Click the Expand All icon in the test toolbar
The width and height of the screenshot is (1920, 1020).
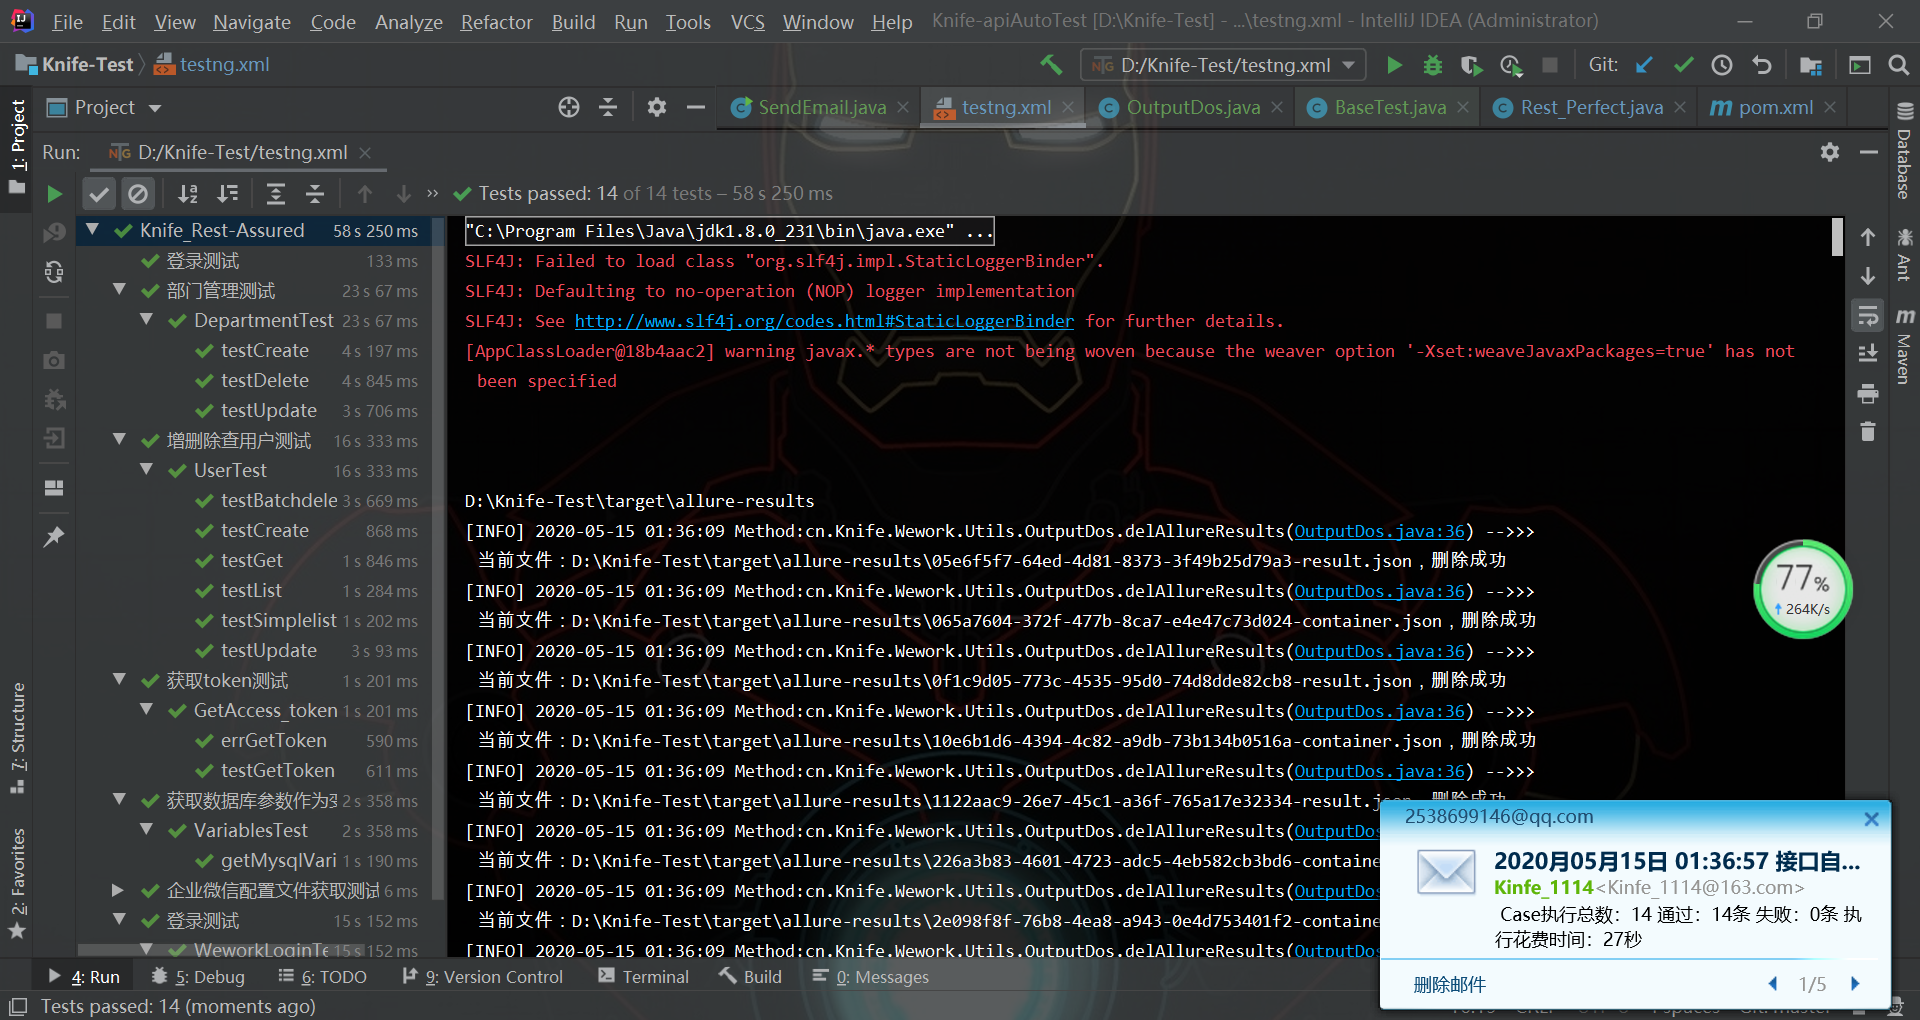tap(276, 194)
